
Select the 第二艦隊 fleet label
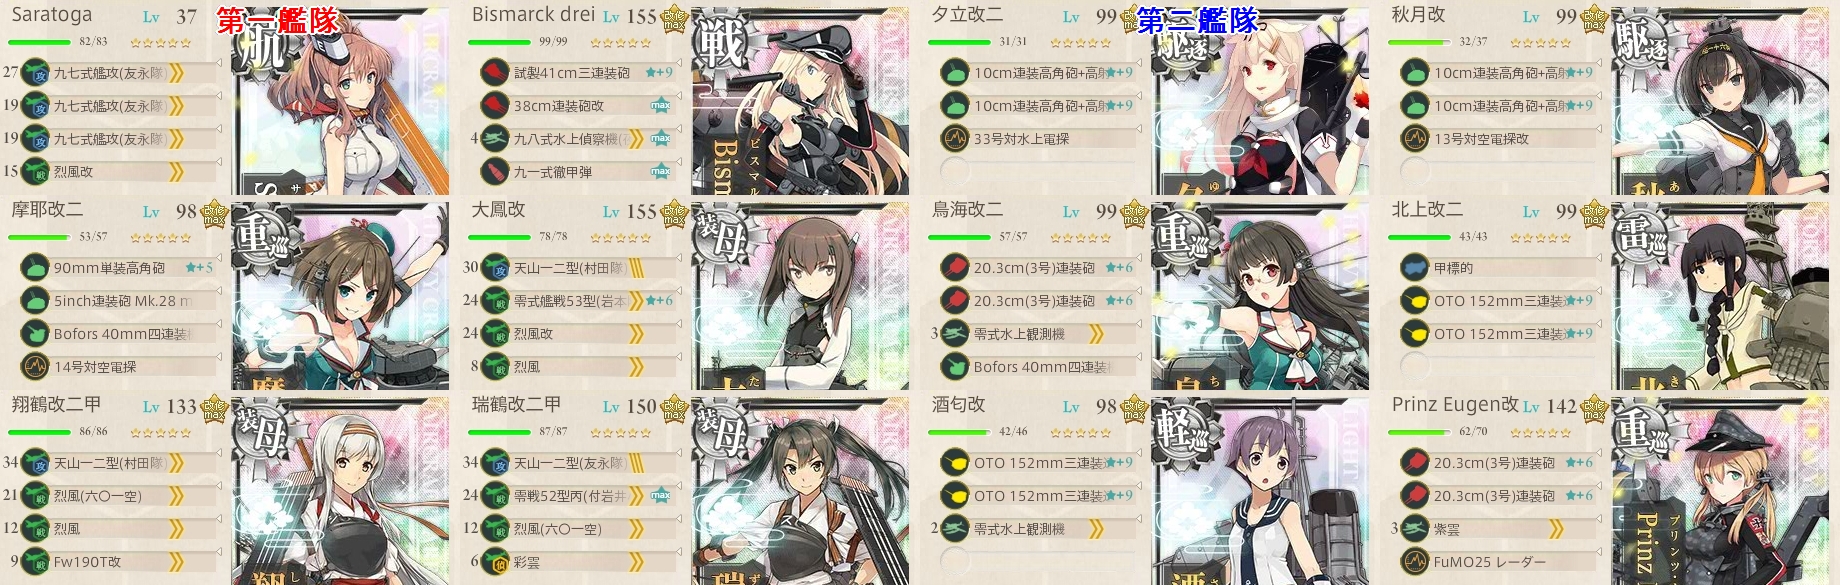pyautogui.click(x=1198, y=21)
